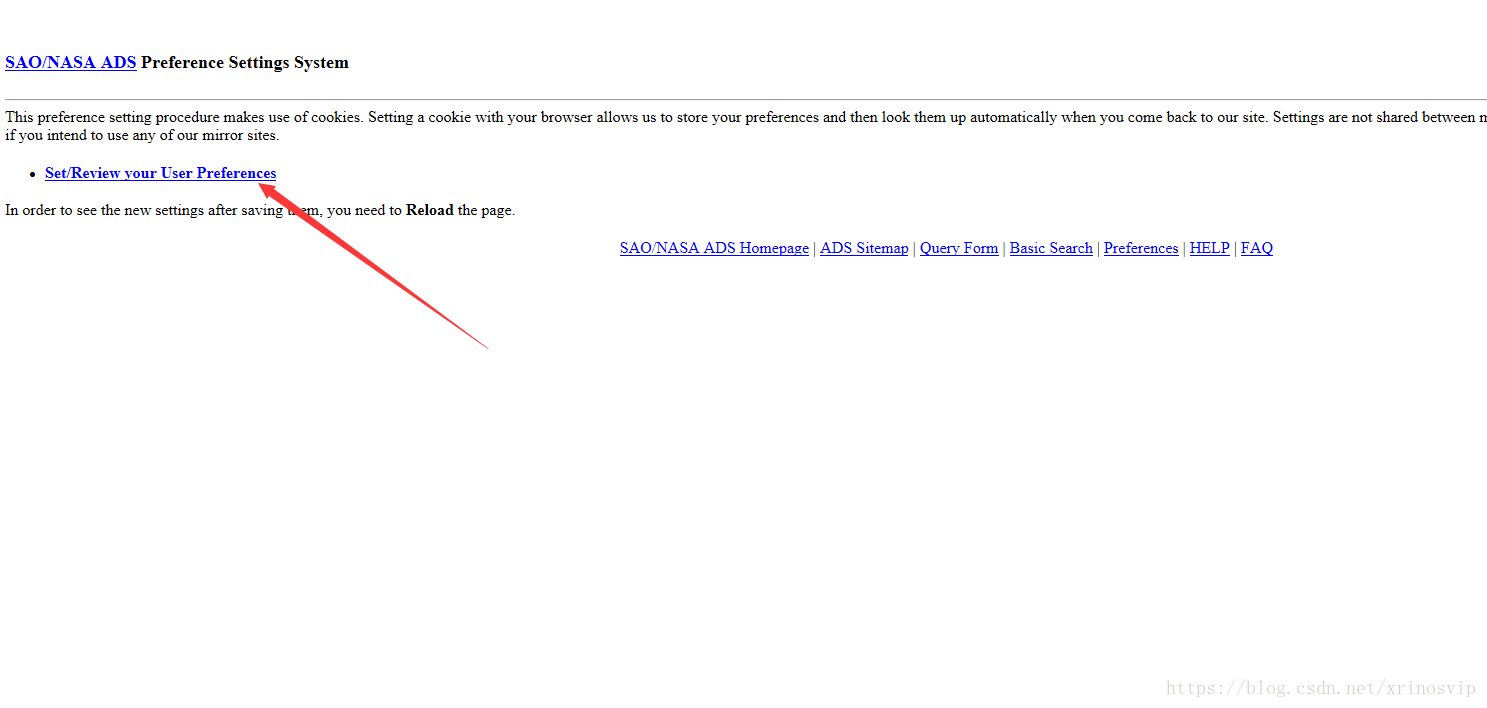1487x708 pixels.
Task: Open the Query Form link
Action: (x=959, y=248)
